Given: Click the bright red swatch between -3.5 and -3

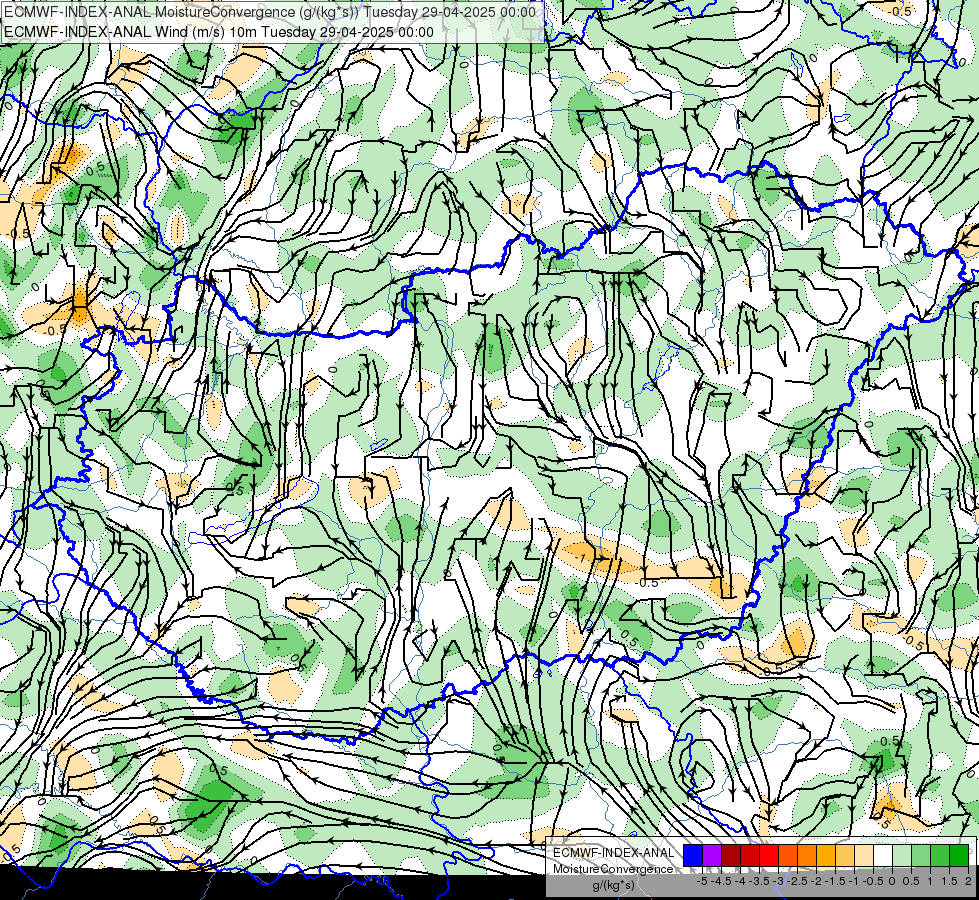Looking at the screenshot, I should pos(769,856).
